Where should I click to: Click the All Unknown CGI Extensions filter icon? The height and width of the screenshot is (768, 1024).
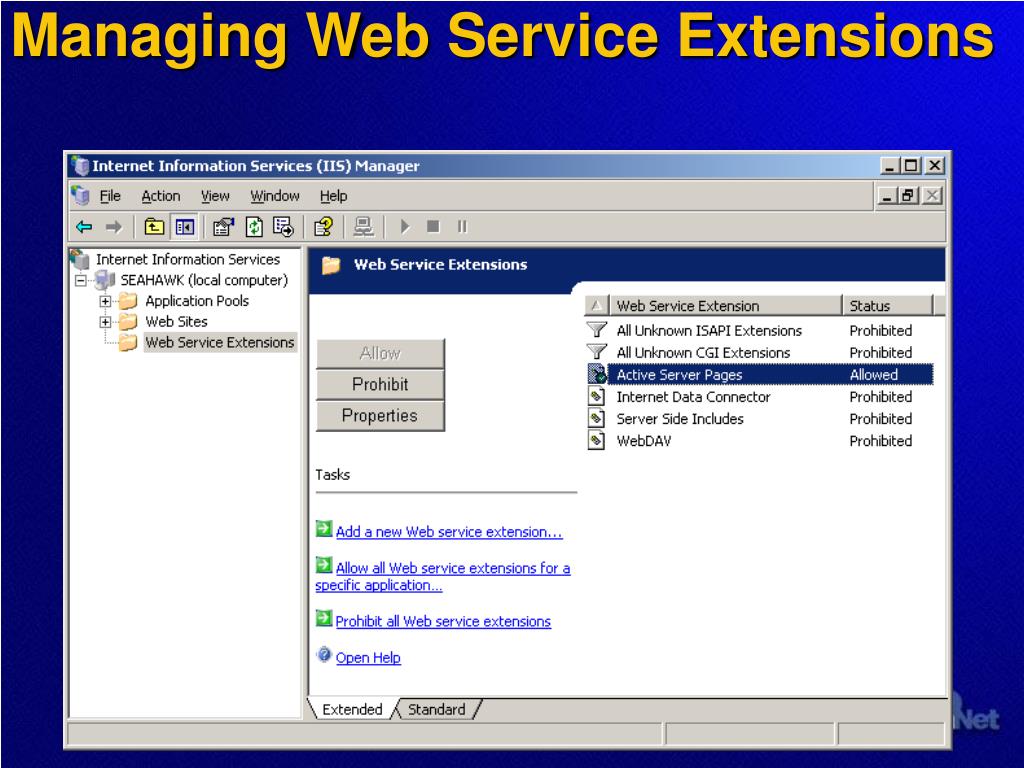tap(596, 352)
